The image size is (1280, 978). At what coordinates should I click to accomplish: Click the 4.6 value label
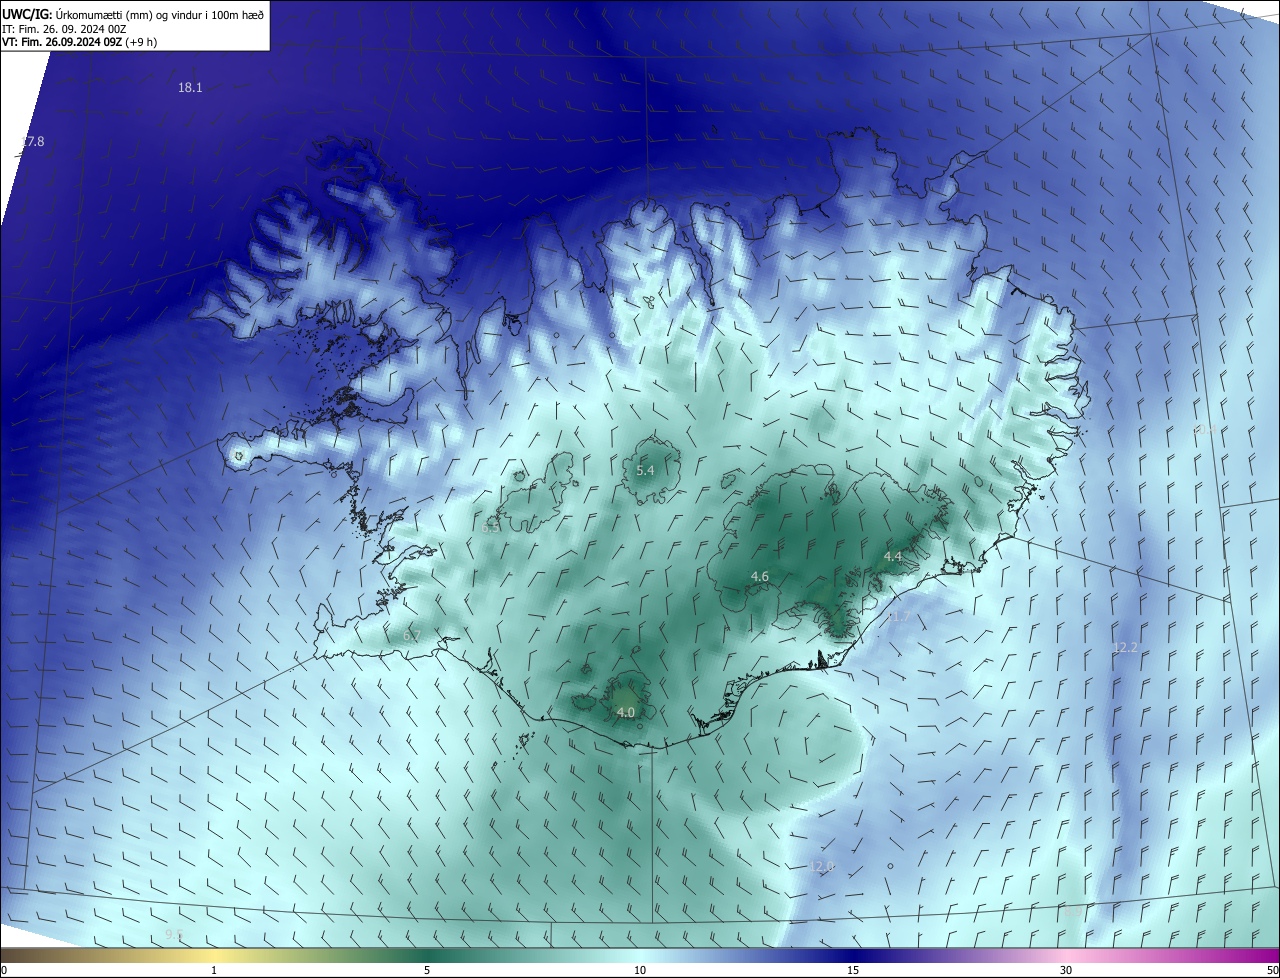coord(760,577)
